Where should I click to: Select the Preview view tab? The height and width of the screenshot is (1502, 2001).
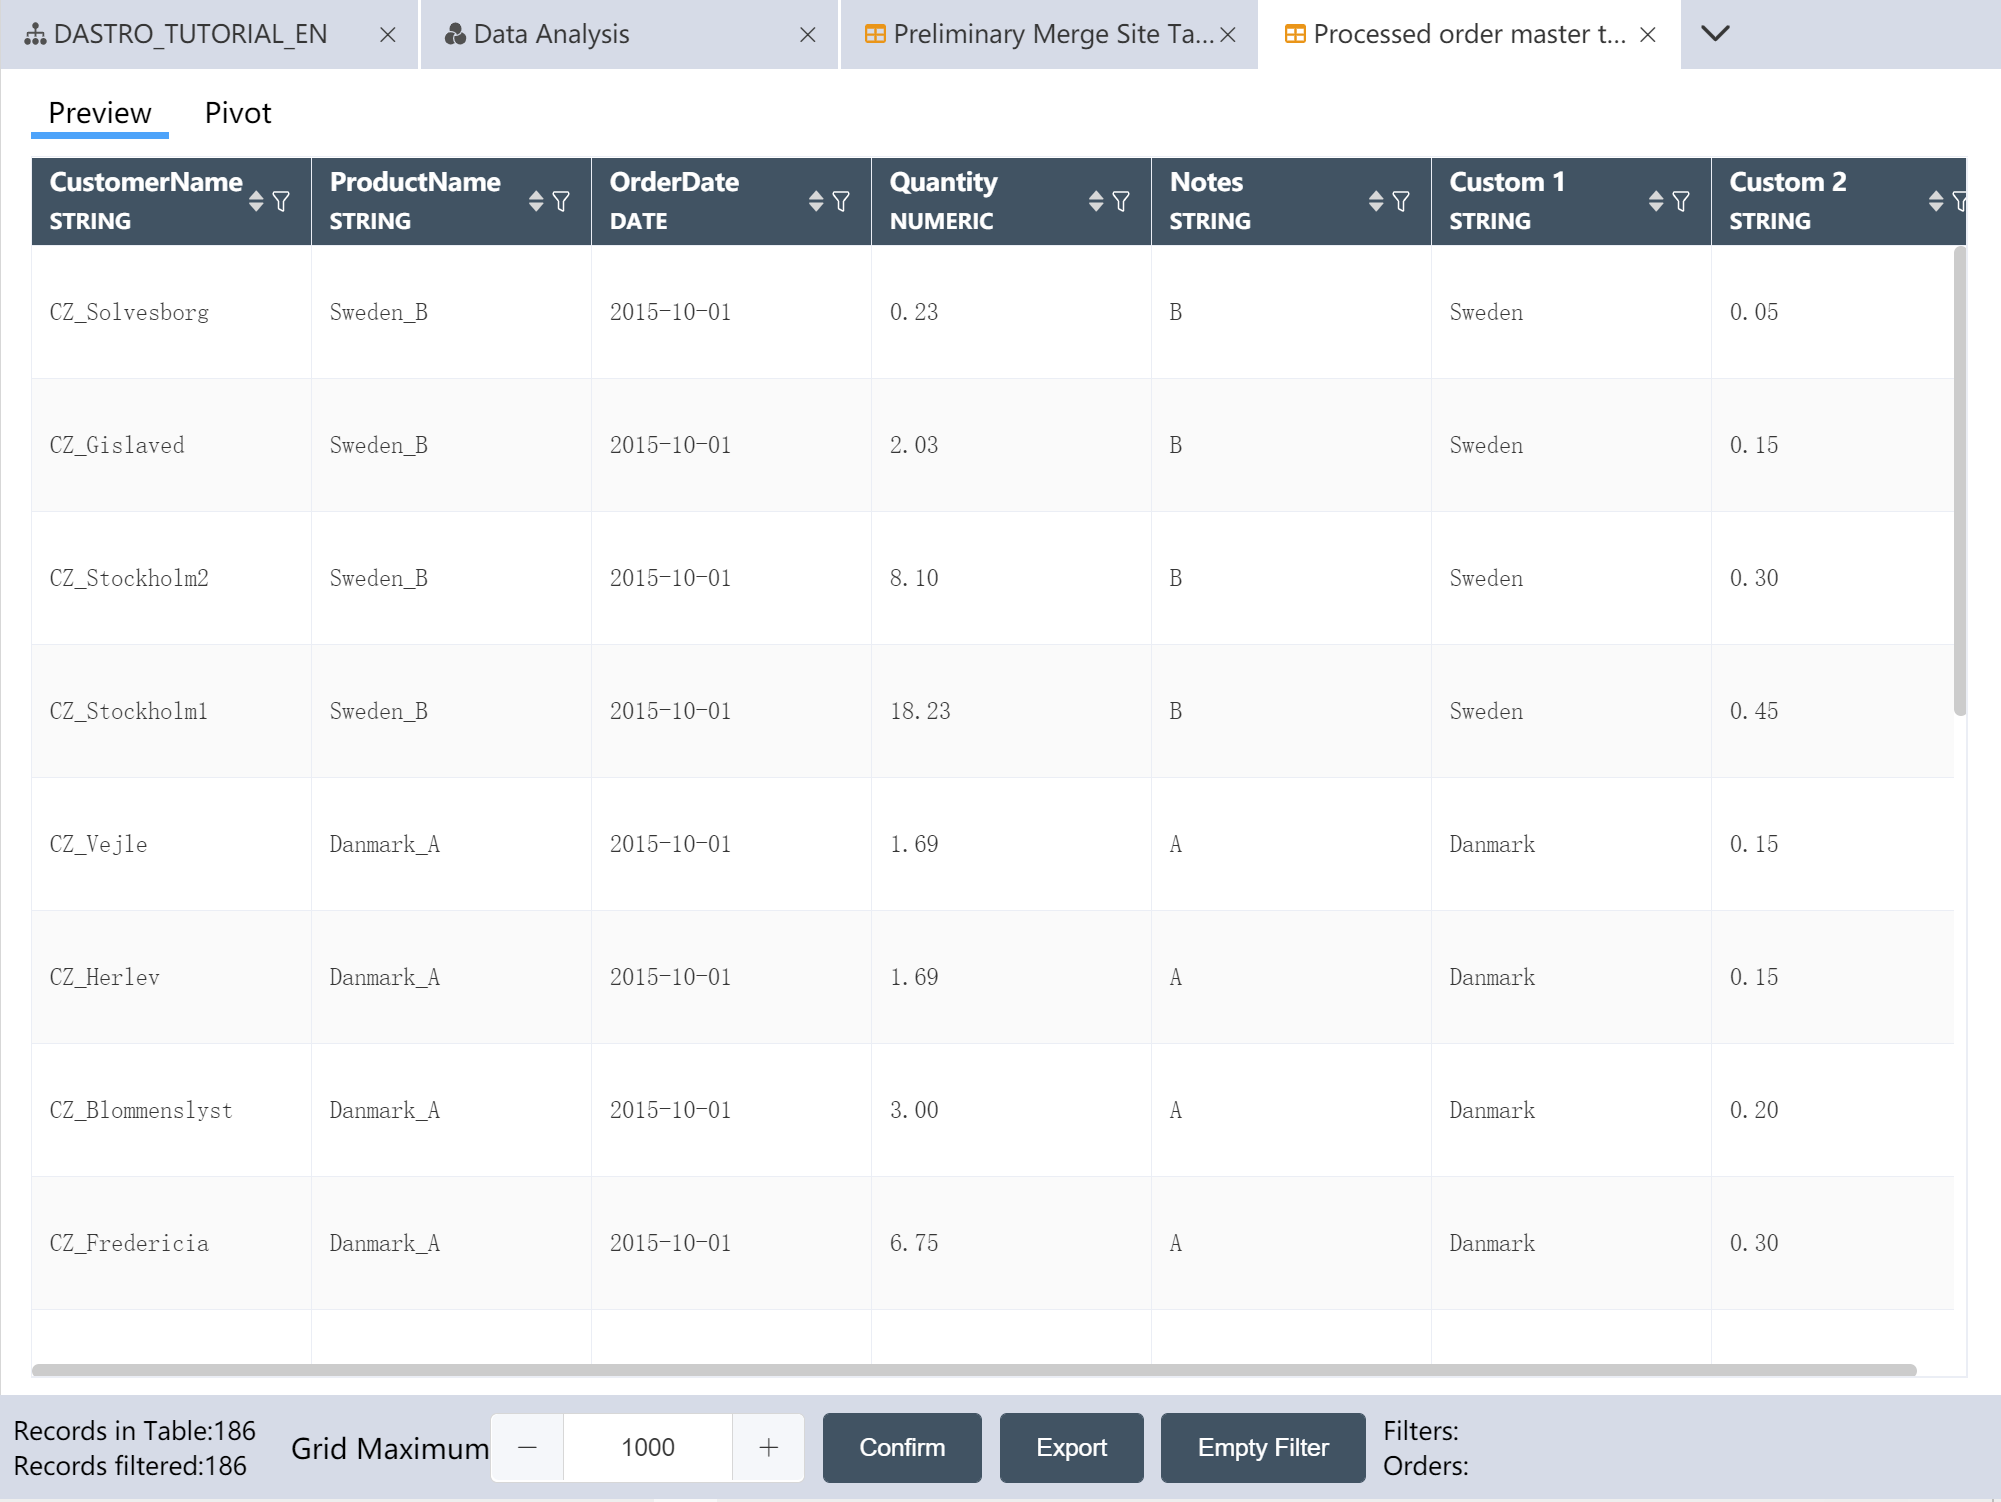pos(100,113)
